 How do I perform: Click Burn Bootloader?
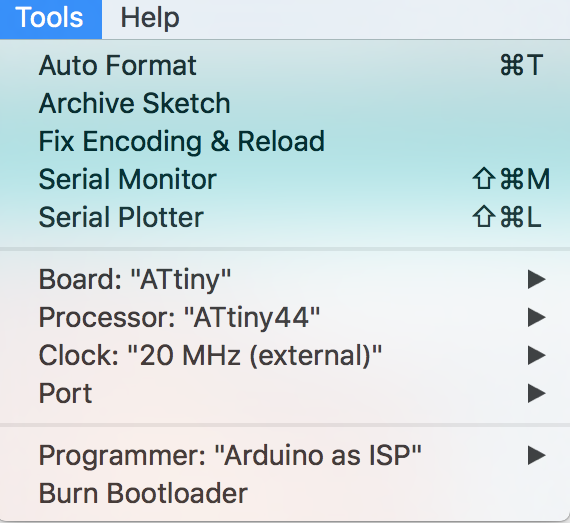(x=285, y=493)
